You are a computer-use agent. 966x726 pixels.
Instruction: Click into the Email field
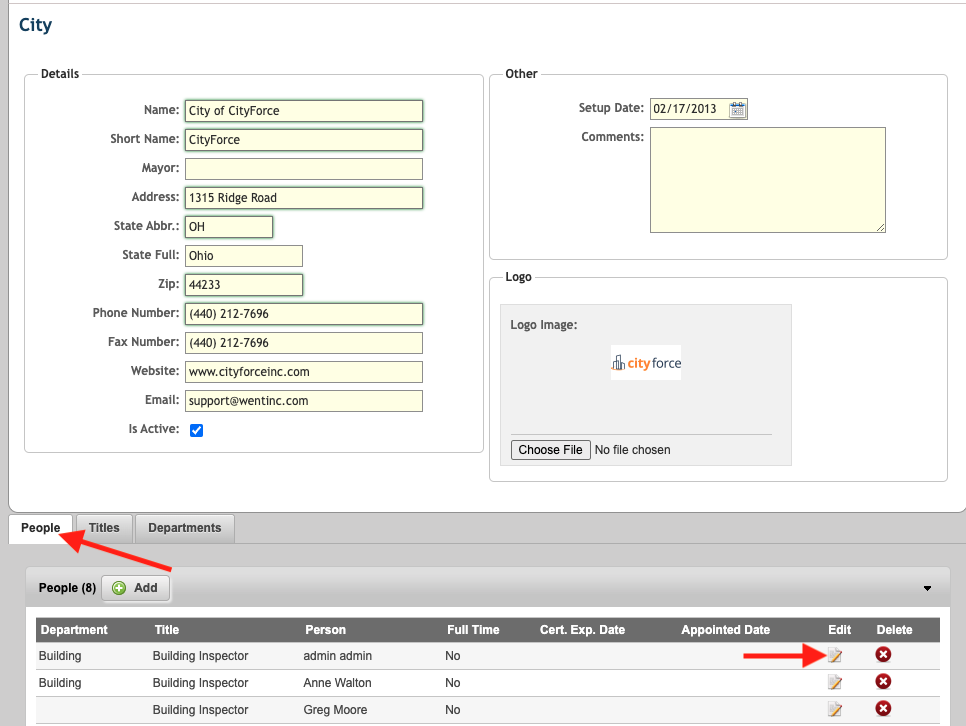304,401
